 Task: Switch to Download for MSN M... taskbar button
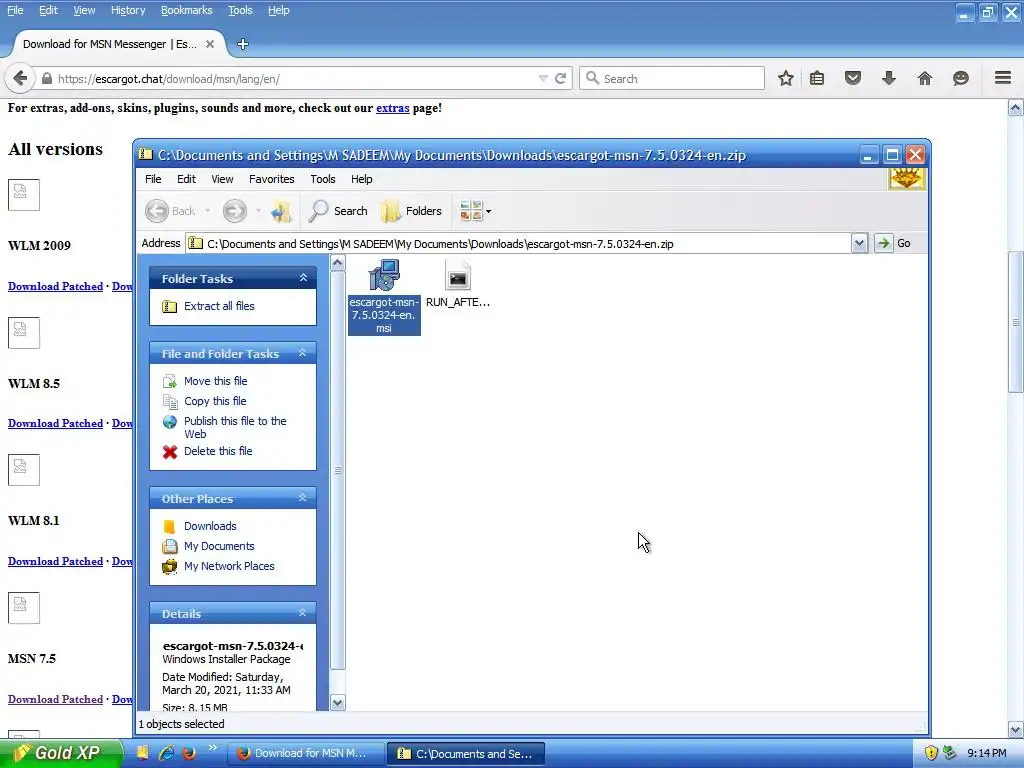[304, 753]
